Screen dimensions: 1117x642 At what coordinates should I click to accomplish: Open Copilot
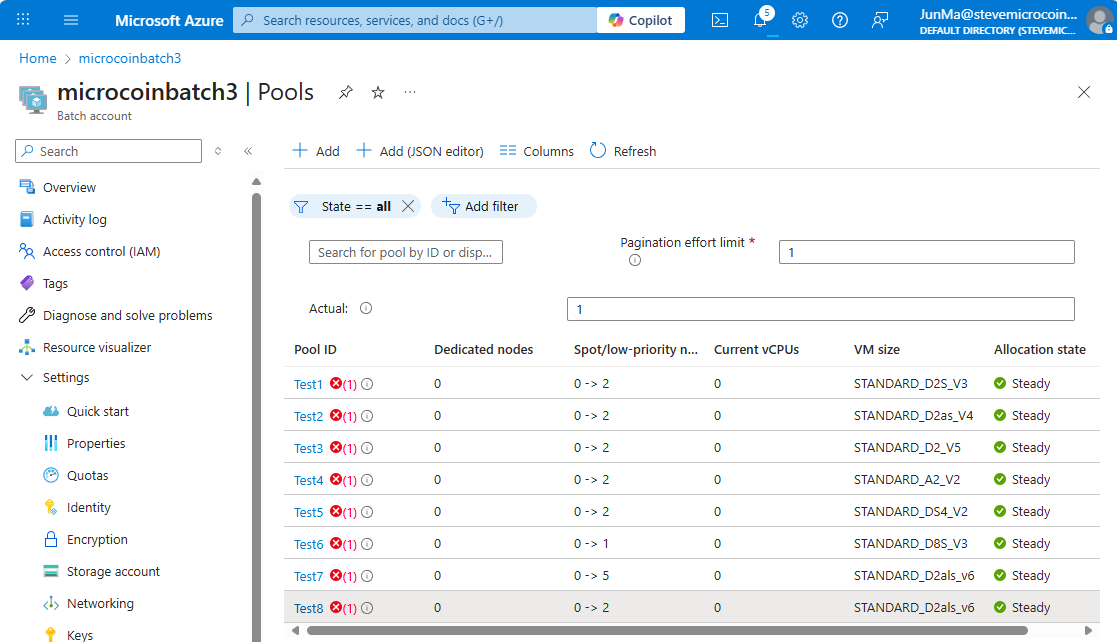640,20
